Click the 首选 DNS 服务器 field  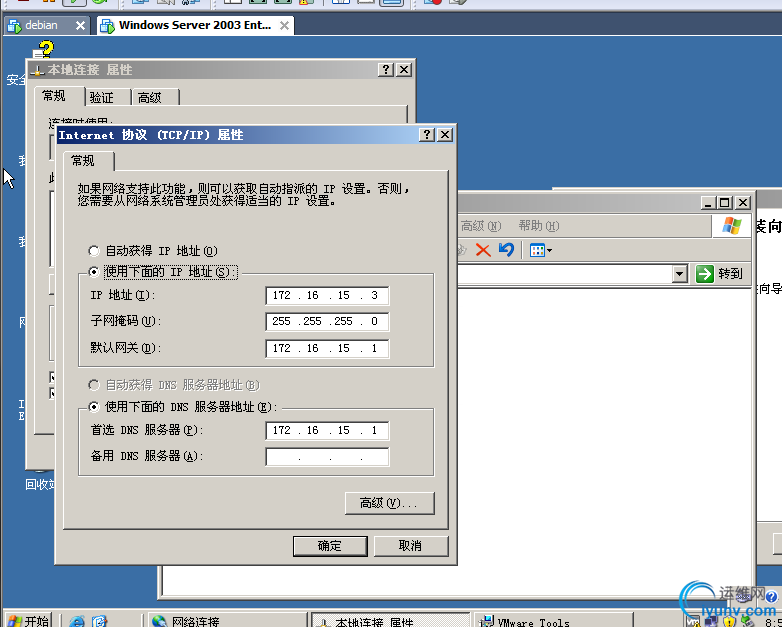327,430
